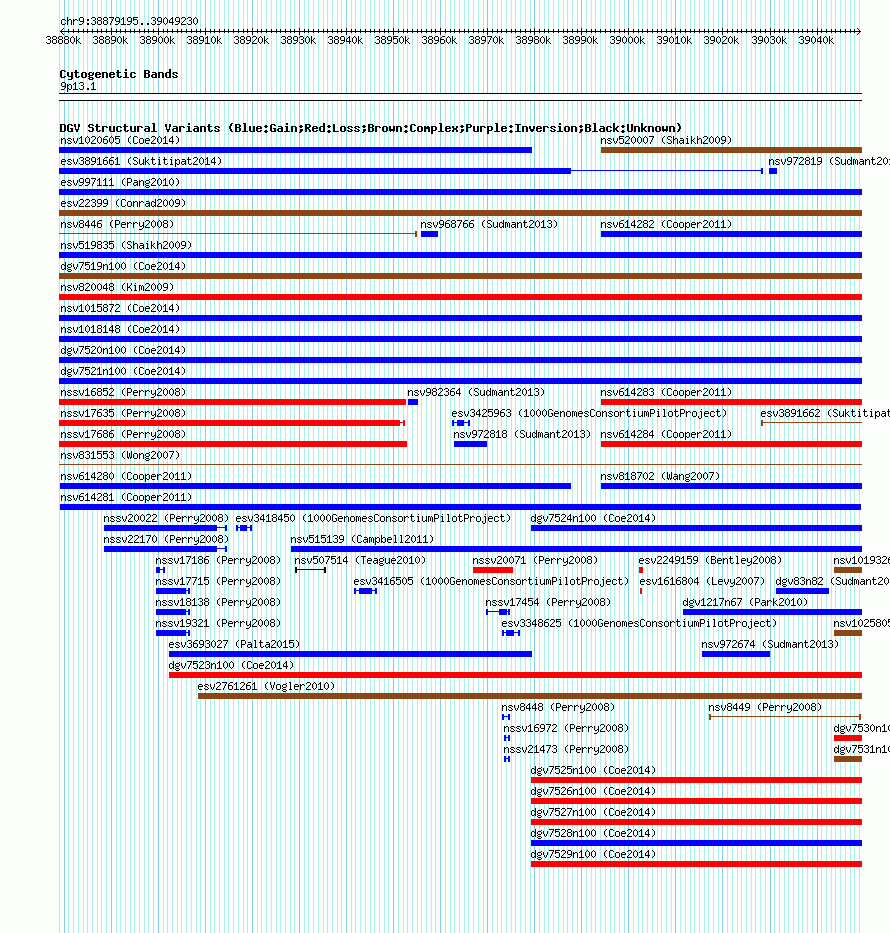Image resolution: width=890 pixels, height=933 pixels.
Task: Click esv3418450 1000Genomes label
Action: coord(373,519)
